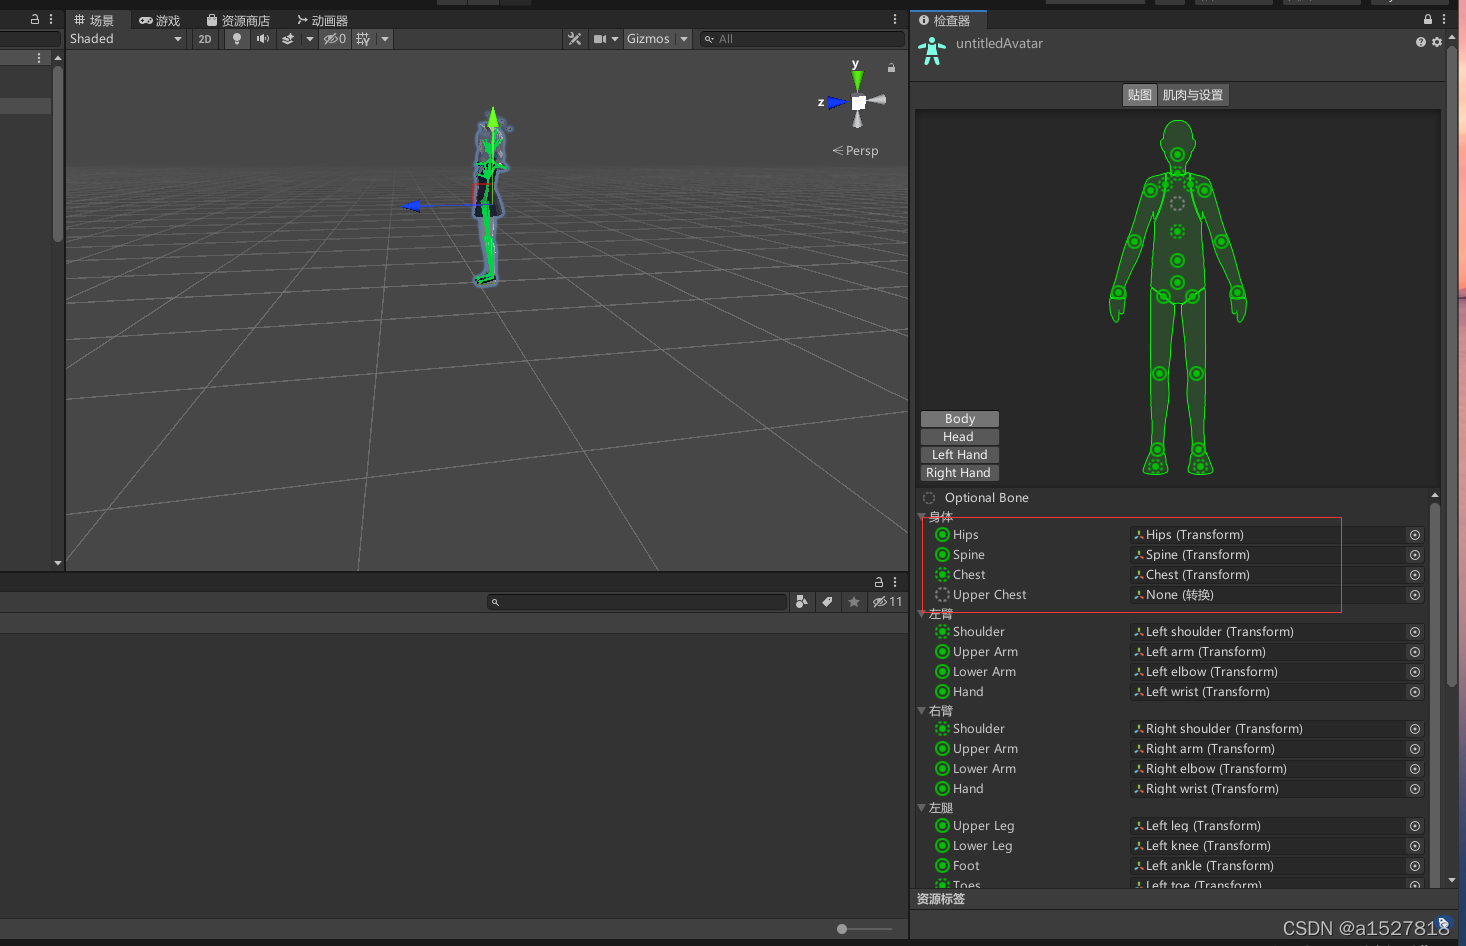This screenshot has height=946, width=1466.
Task: Open Inspector help question mark icon
Action: [1420, 42]
